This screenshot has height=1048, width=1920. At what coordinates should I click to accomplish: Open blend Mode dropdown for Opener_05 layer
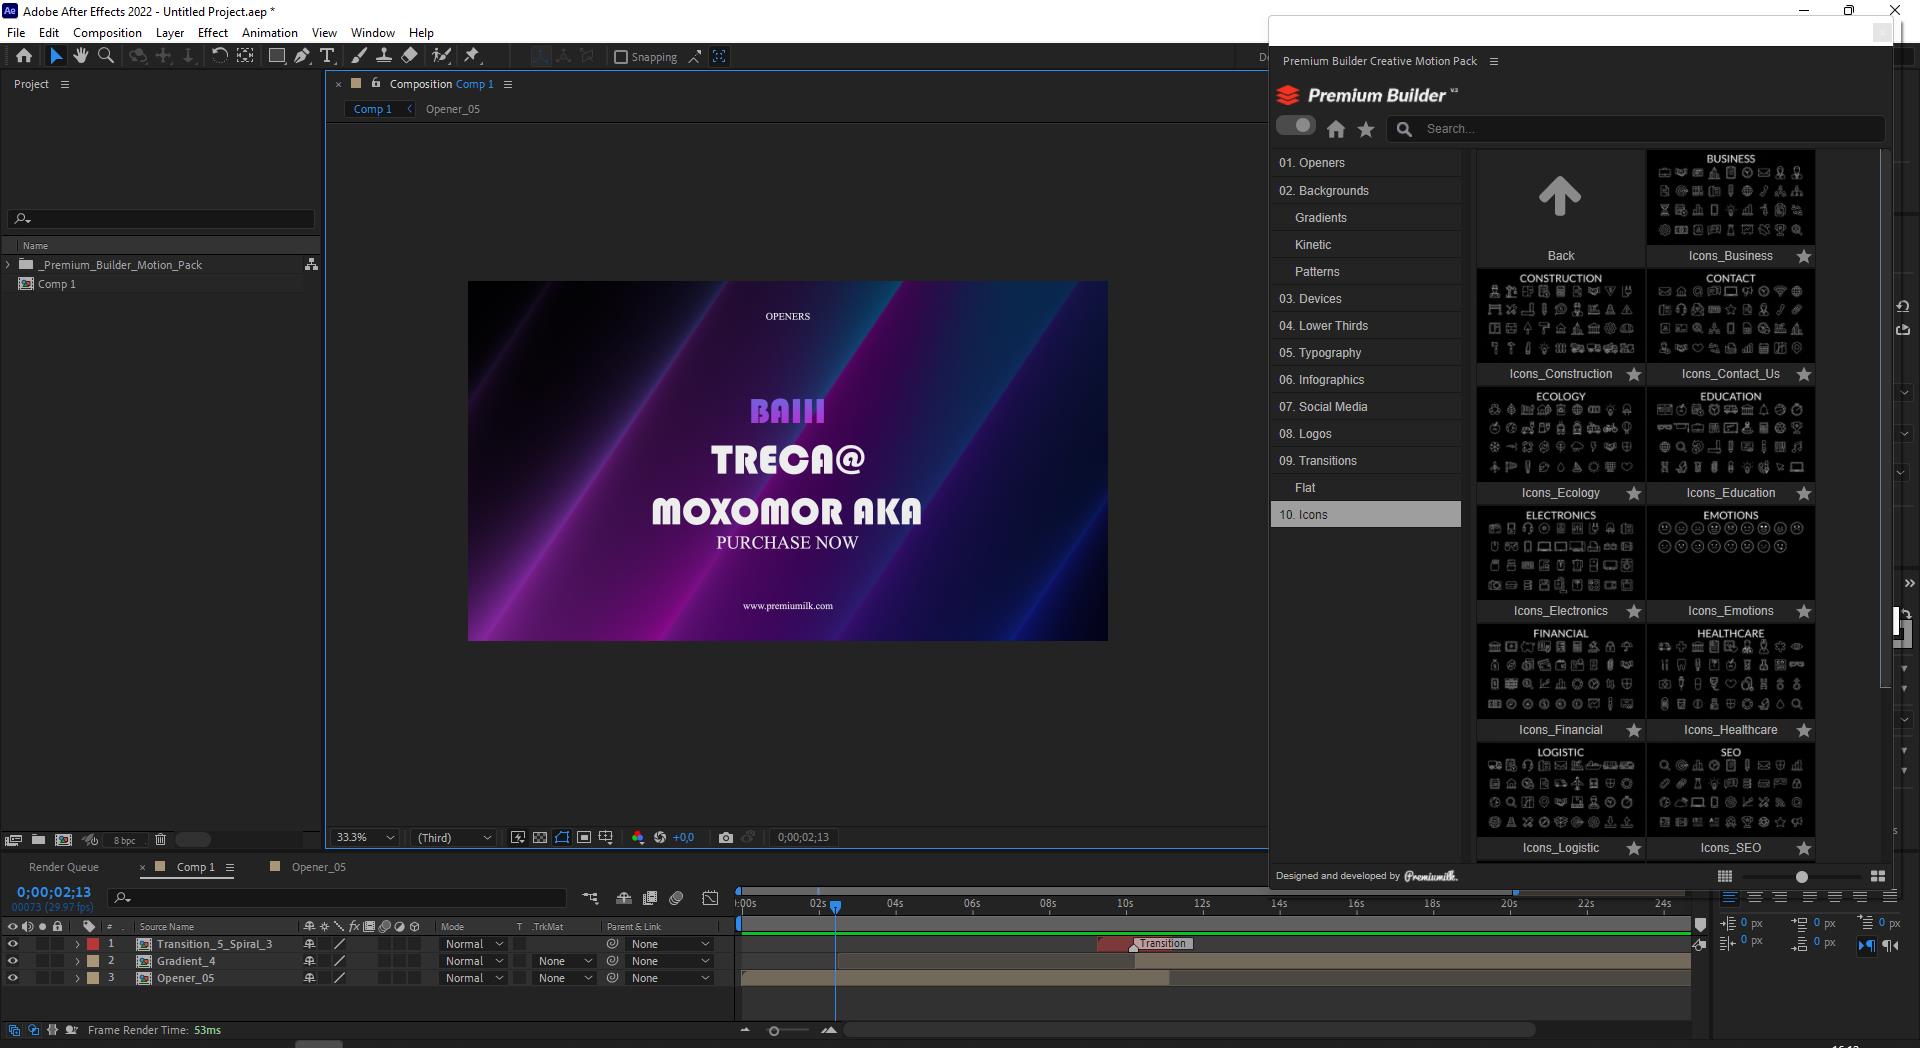coord(474,978)
